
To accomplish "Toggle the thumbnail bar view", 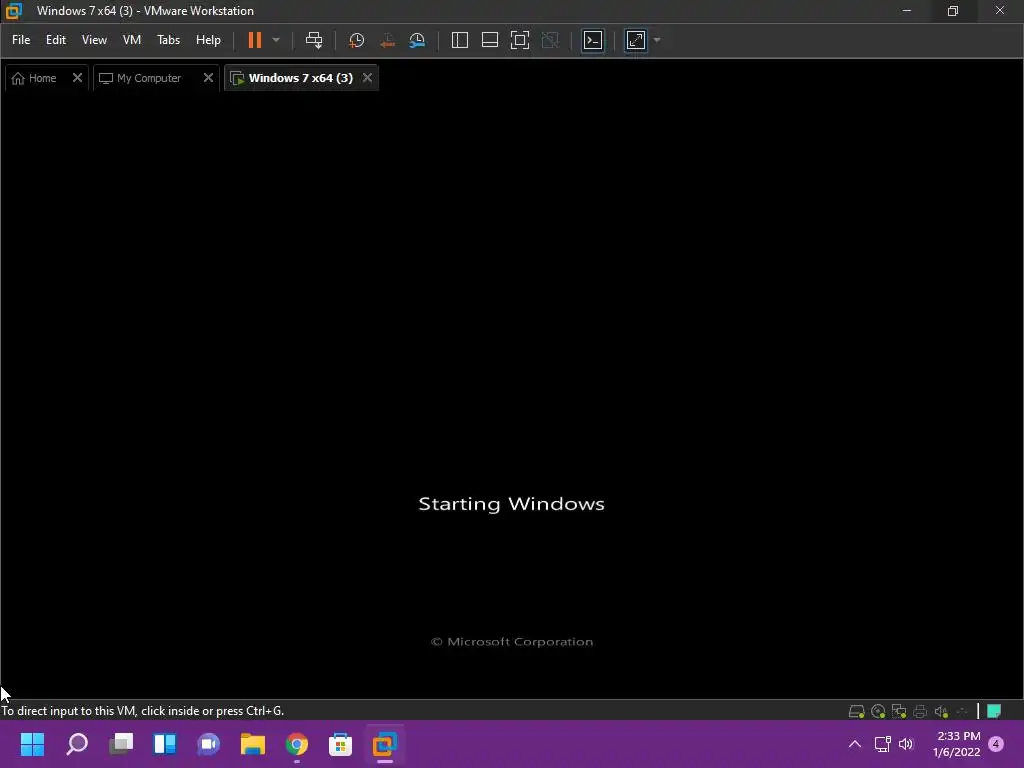I will click(x=490, y=40).
